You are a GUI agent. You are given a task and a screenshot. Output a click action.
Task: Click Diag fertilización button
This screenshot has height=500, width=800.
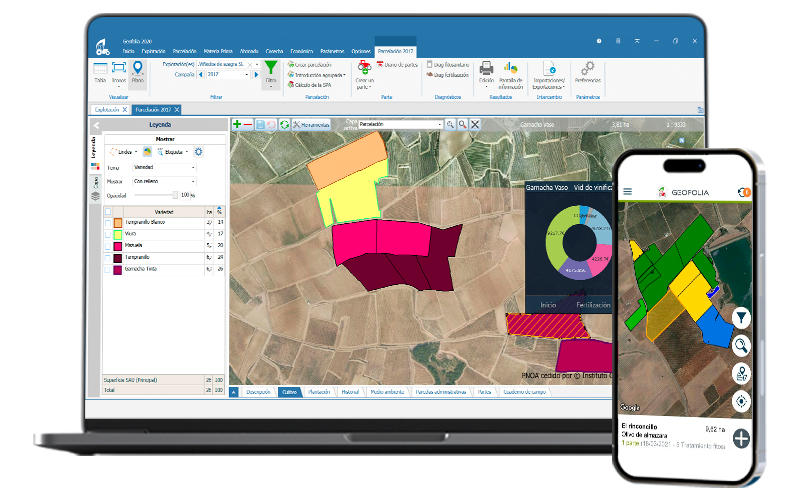click(447, 75)
